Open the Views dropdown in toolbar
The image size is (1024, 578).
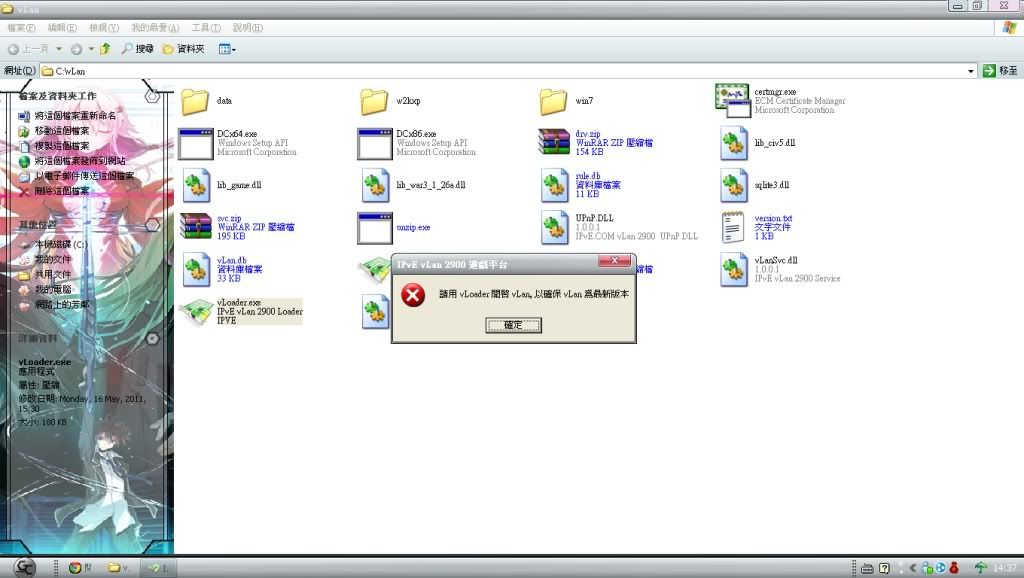click(227, 48)
